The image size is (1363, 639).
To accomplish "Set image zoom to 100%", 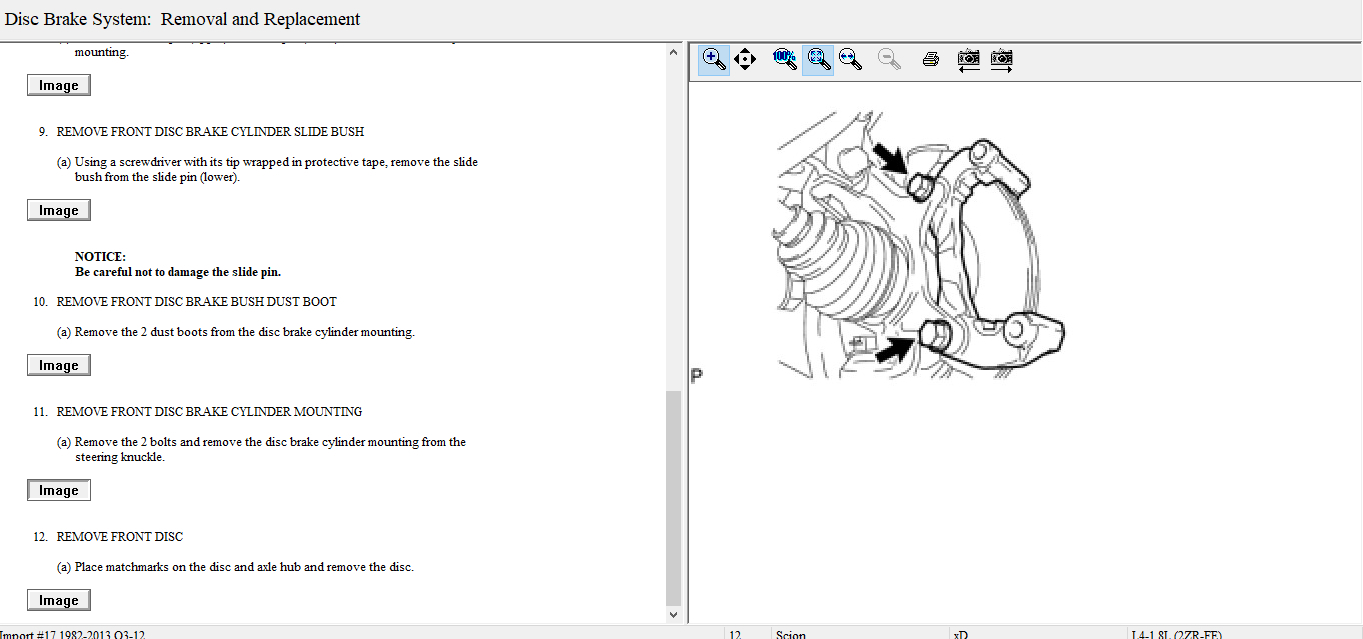I will [785, 59].
